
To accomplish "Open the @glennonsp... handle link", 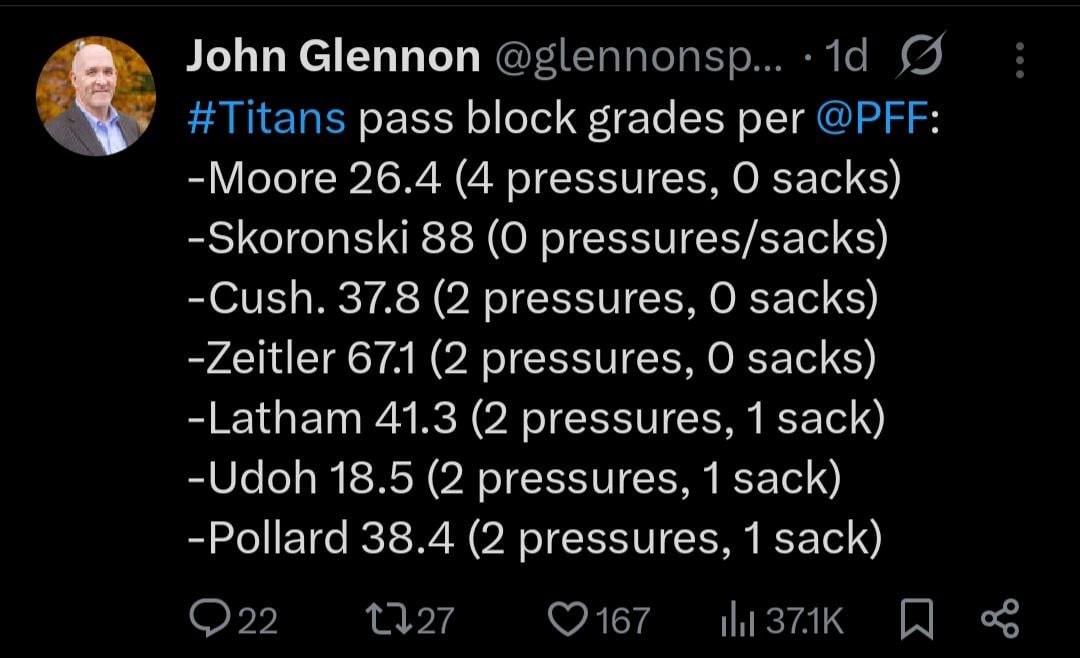I will [x=640, y=59].
